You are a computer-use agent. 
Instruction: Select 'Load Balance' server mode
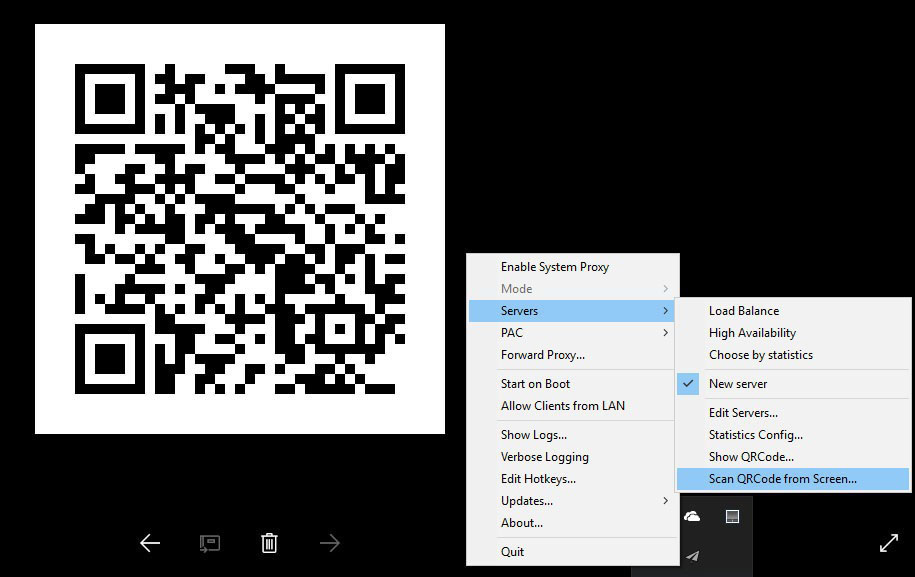[x=743, y=310]
